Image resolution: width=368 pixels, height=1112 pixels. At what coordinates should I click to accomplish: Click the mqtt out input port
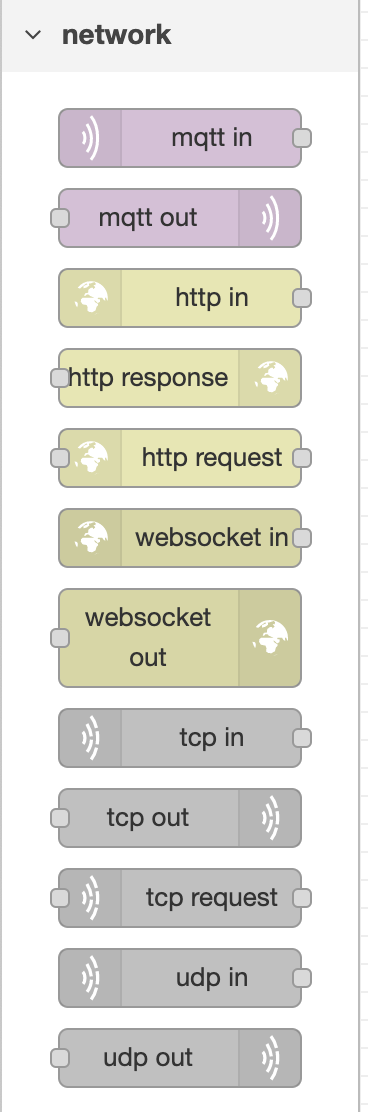[60, 218]
